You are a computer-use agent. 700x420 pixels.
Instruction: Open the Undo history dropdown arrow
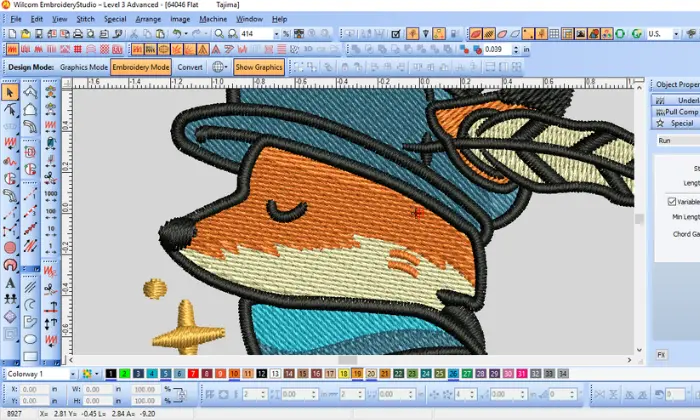coord(186,34)
